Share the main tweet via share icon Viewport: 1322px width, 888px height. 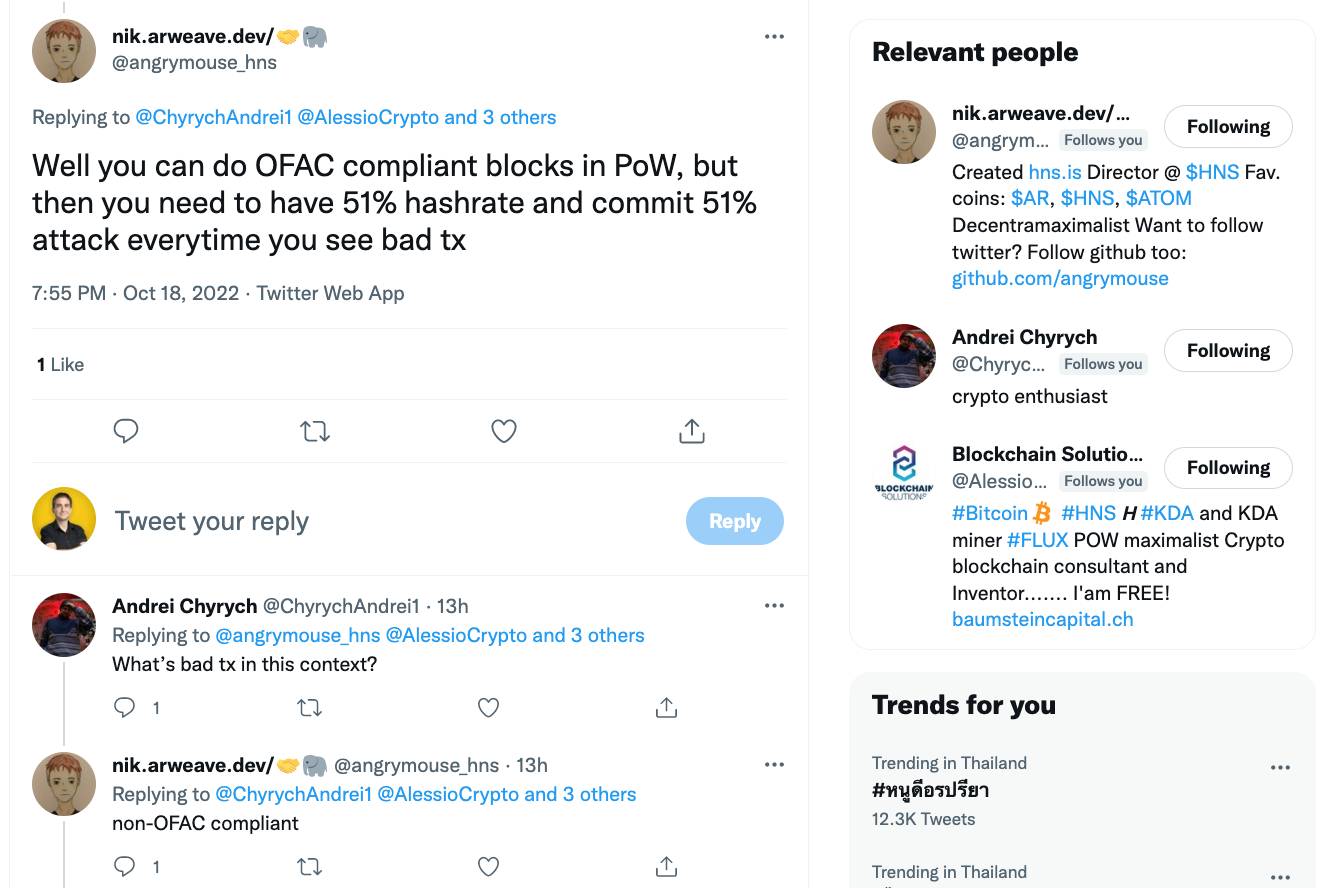point(692,431)
